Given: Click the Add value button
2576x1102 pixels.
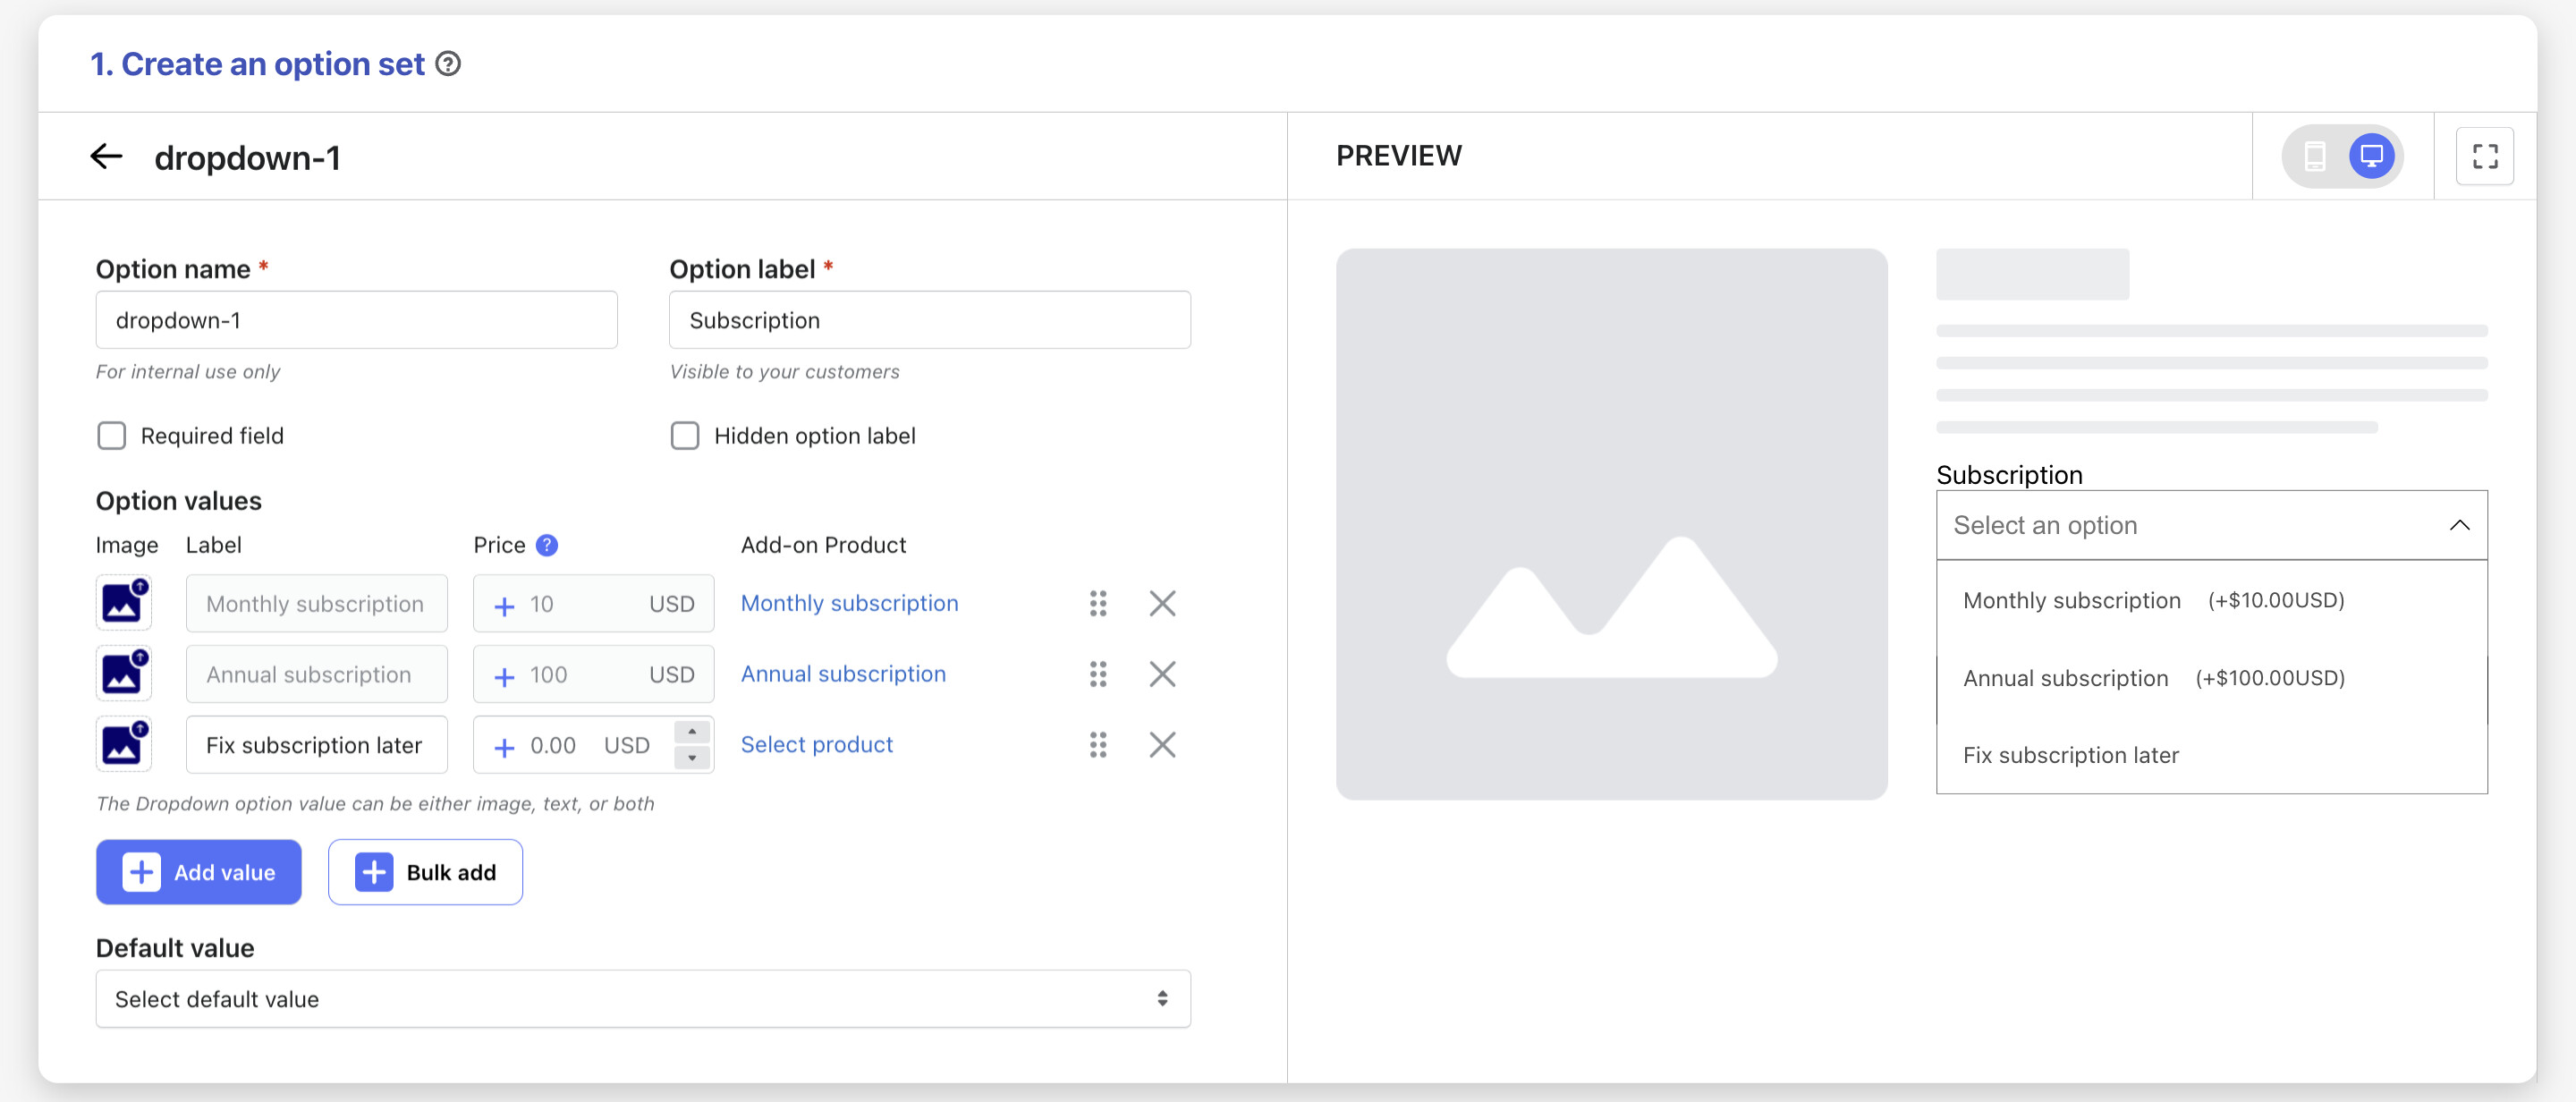Looking at the screenshot, I should [198, 872].
